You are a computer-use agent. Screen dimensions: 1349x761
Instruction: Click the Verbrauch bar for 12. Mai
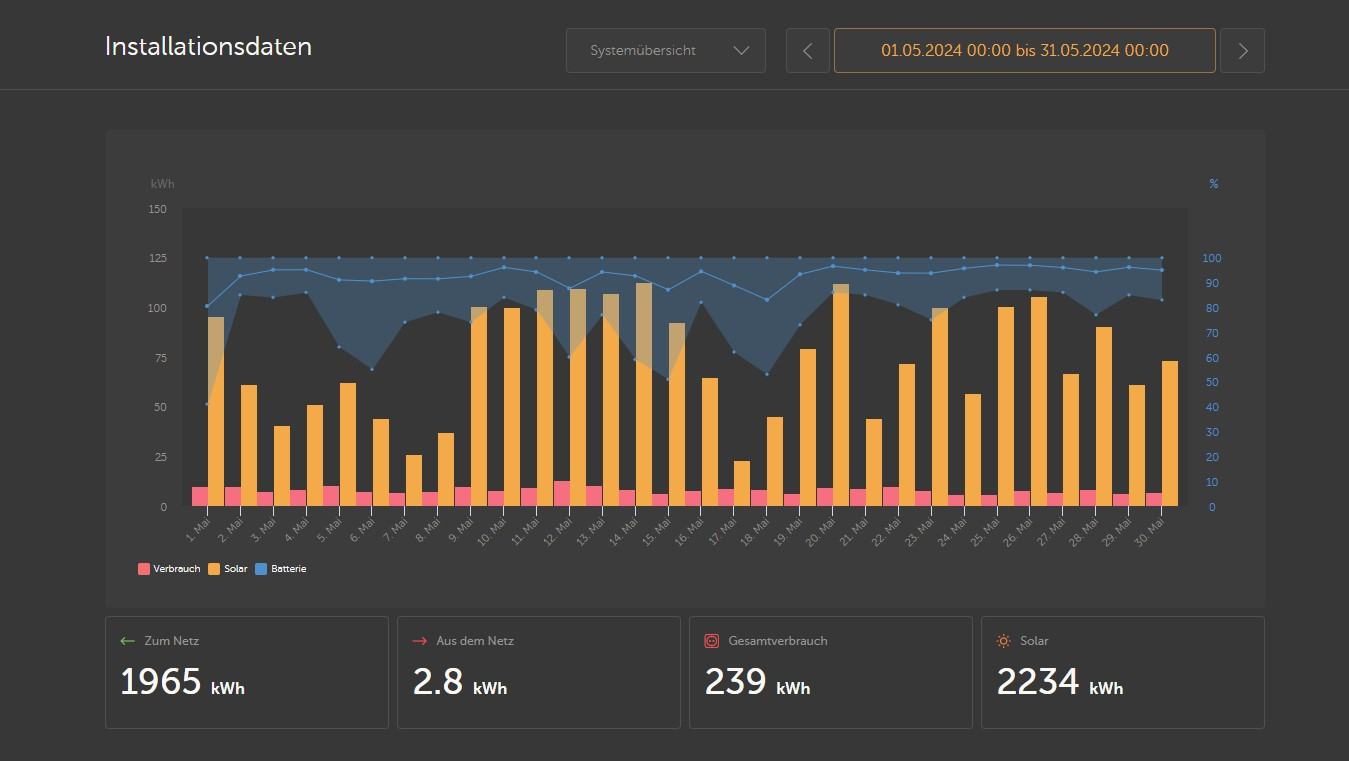[x=562, y=493]
